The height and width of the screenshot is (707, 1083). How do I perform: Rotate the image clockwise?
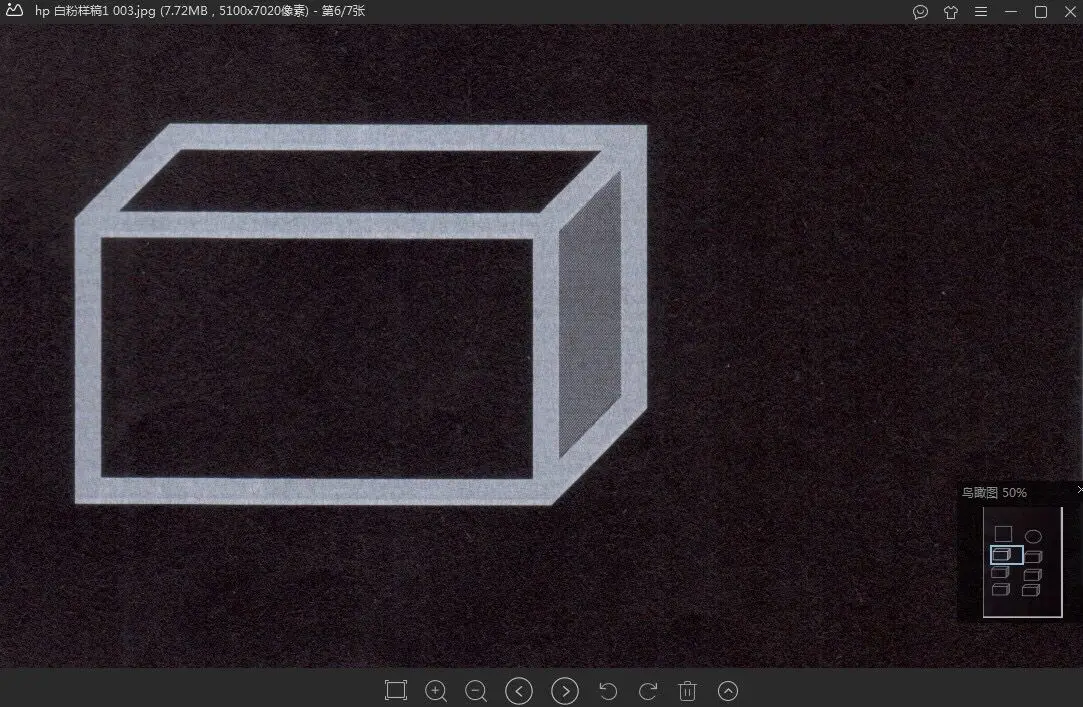tap(648, 691)
